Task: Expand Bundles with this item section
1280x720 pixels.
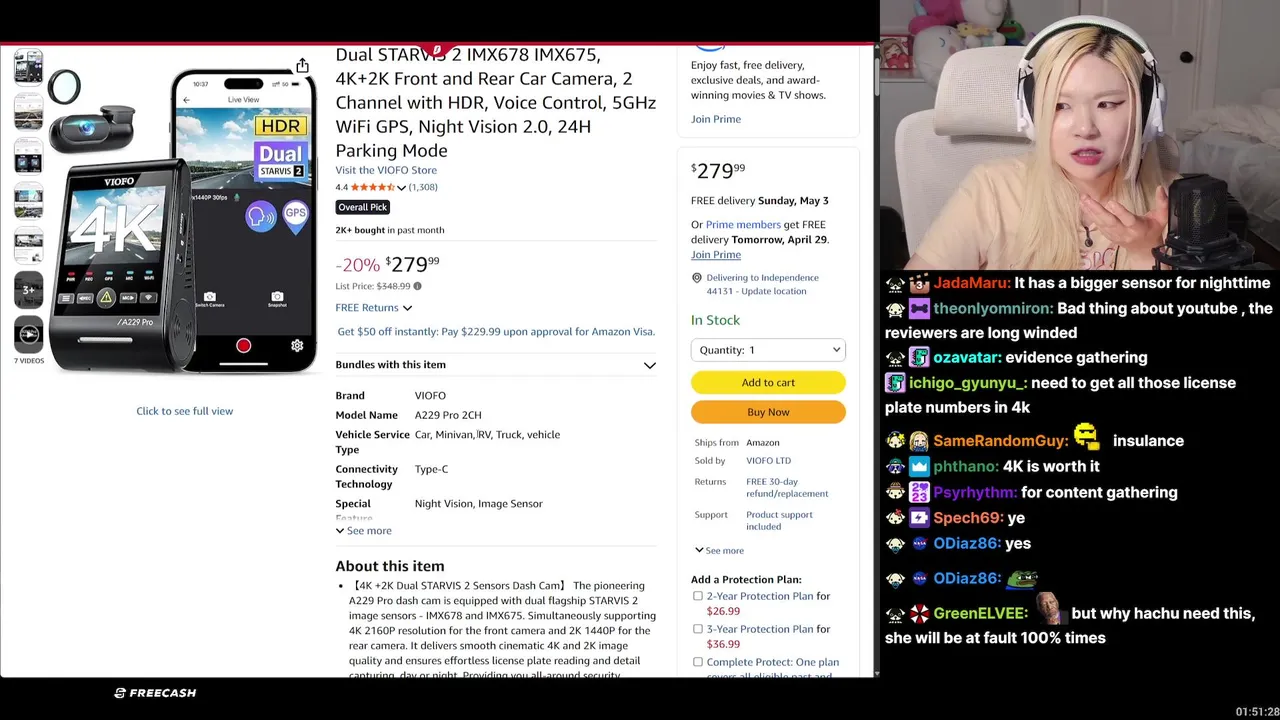Action: click(x=496, y=365)
